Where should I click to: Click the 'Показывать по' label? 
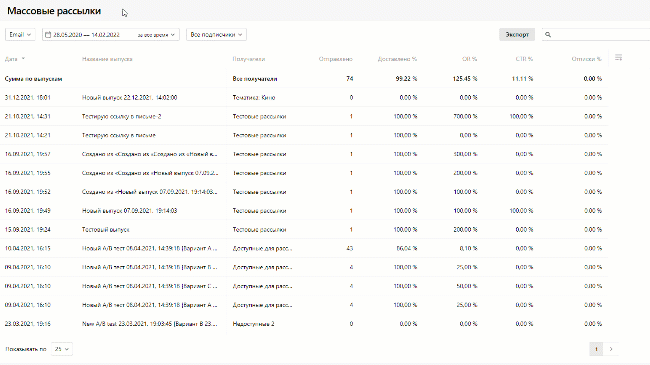point(26,349)
